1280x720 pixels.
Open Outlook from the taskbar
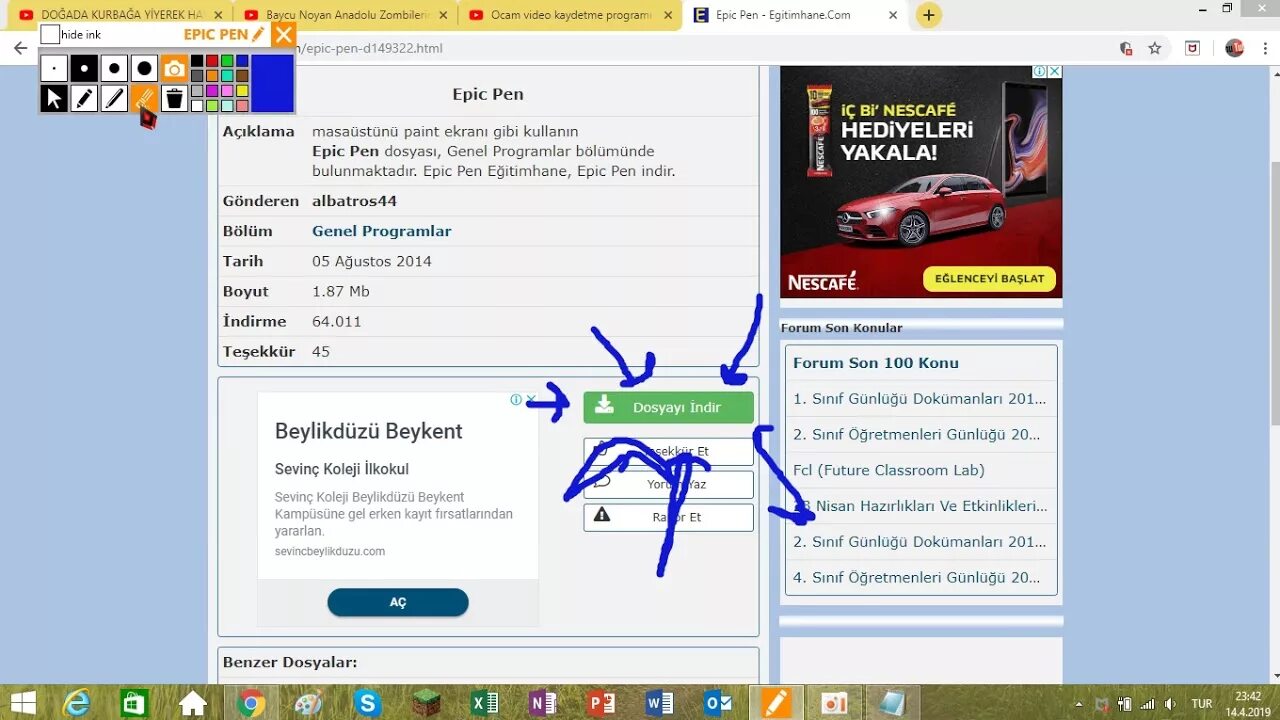pos(718,703)
